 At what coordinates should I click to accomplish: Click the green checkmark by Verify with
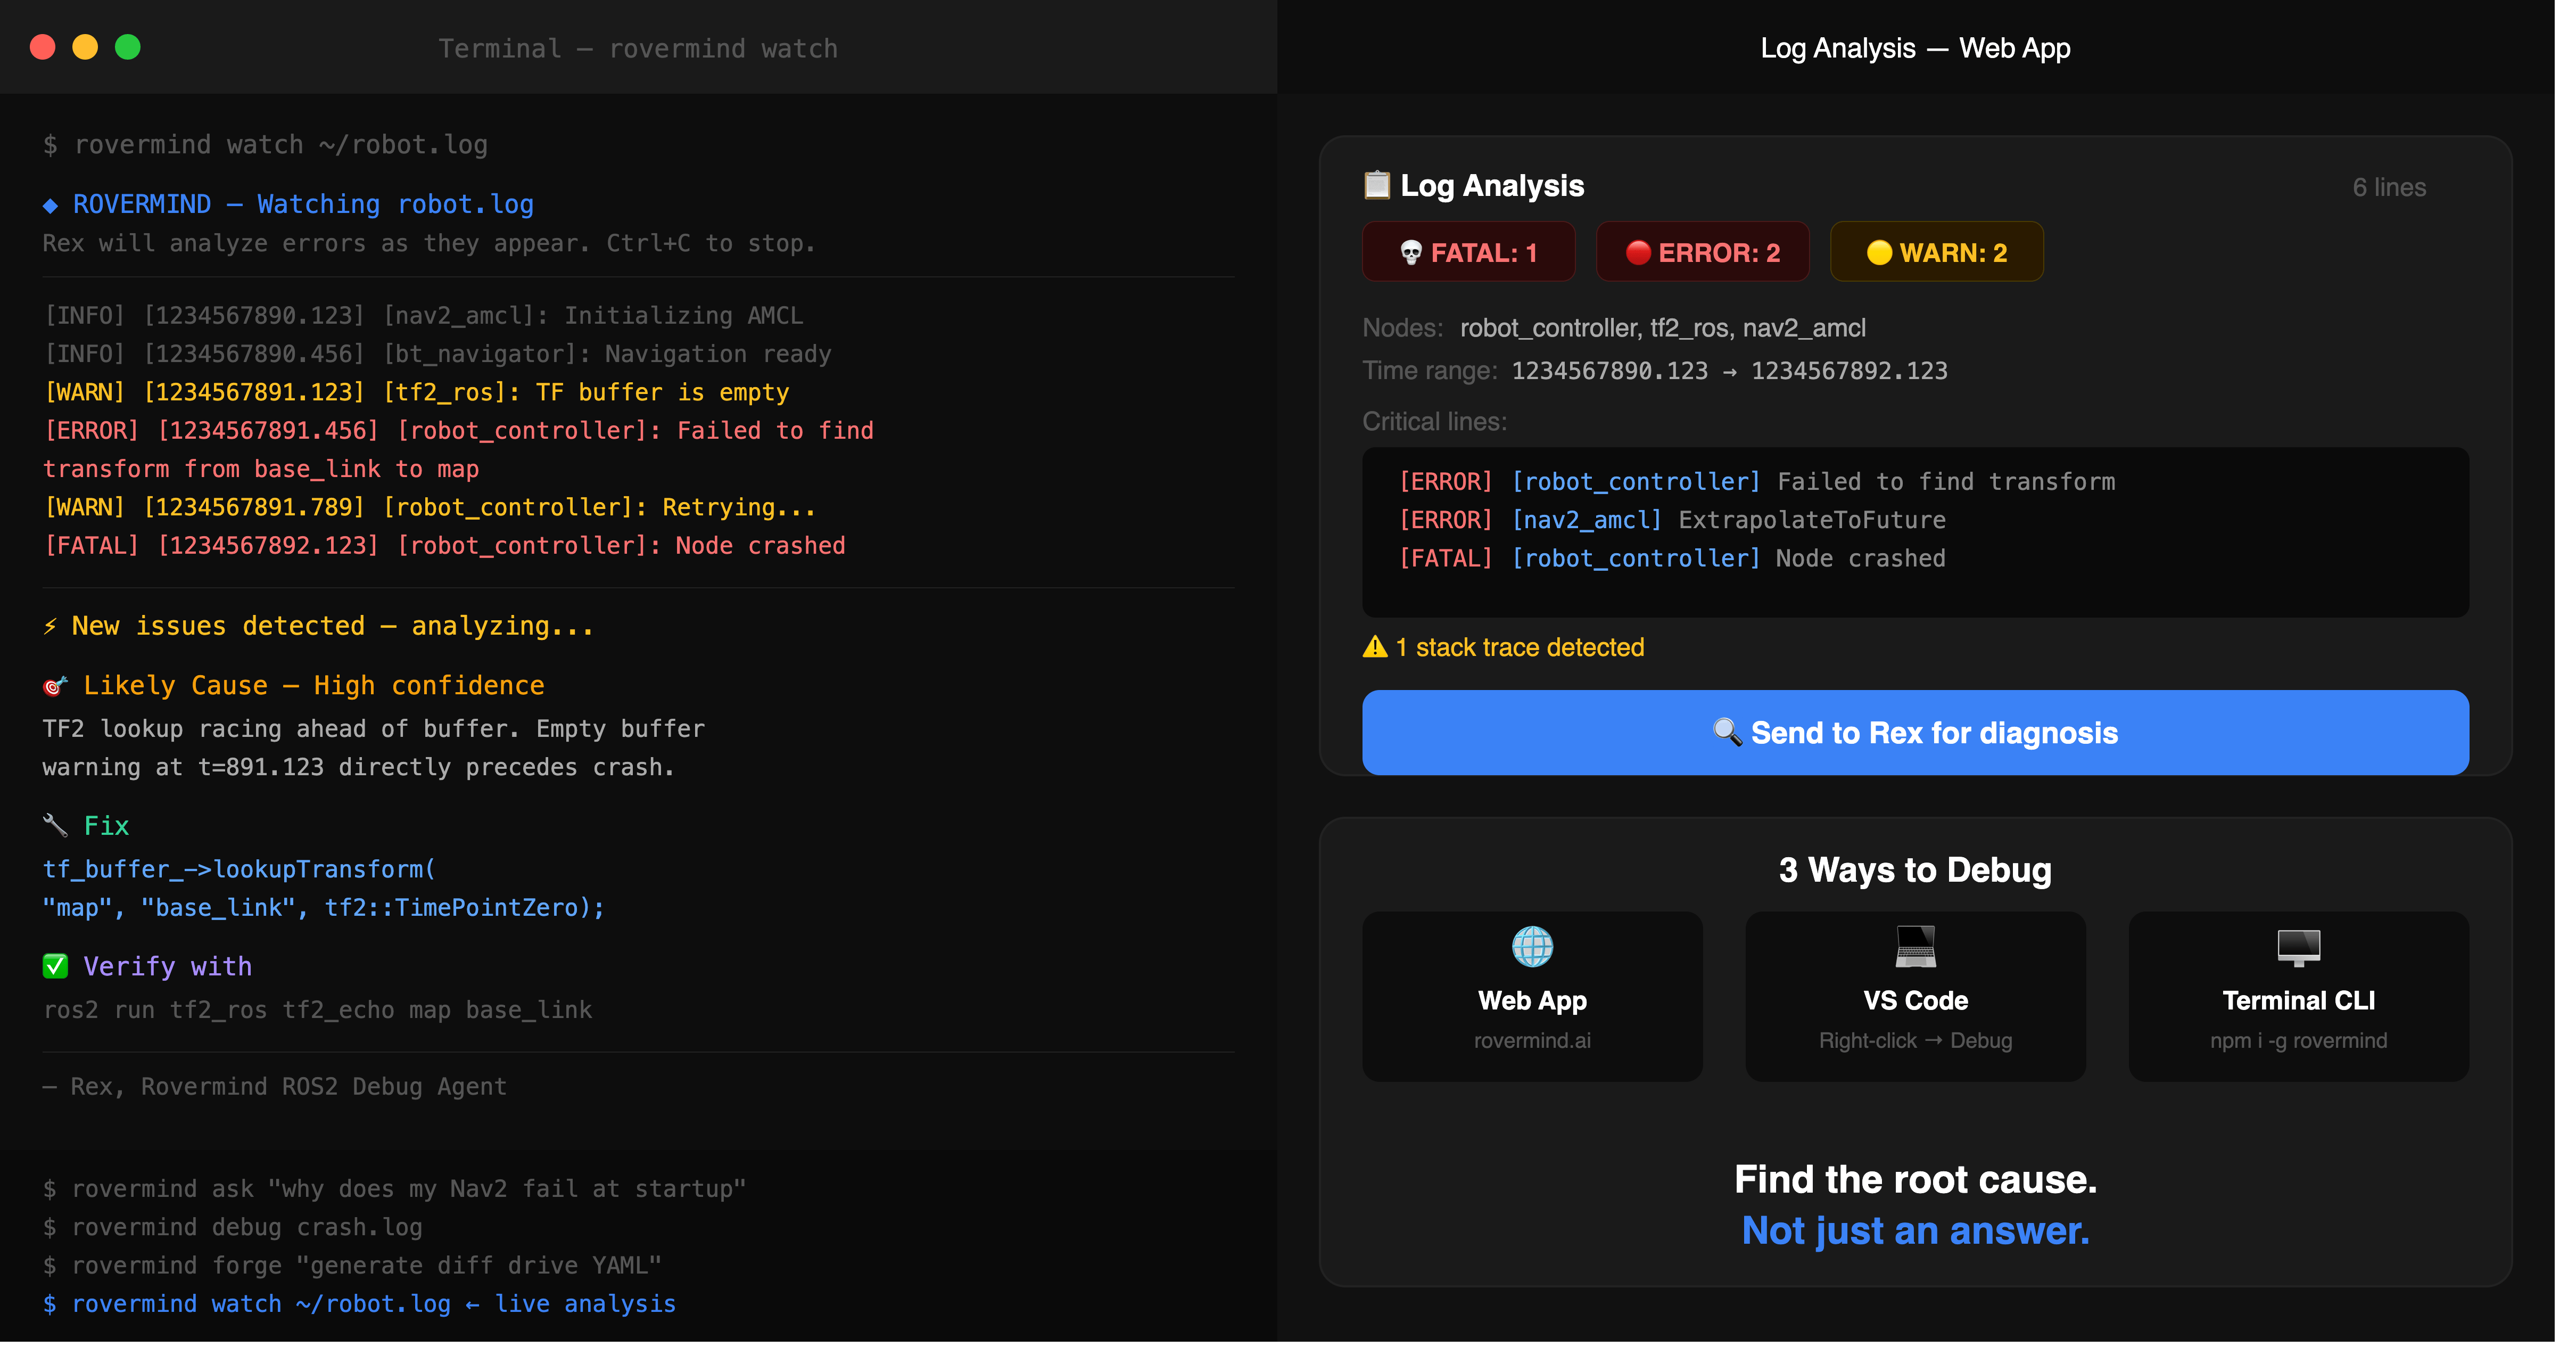coord(55,966)
